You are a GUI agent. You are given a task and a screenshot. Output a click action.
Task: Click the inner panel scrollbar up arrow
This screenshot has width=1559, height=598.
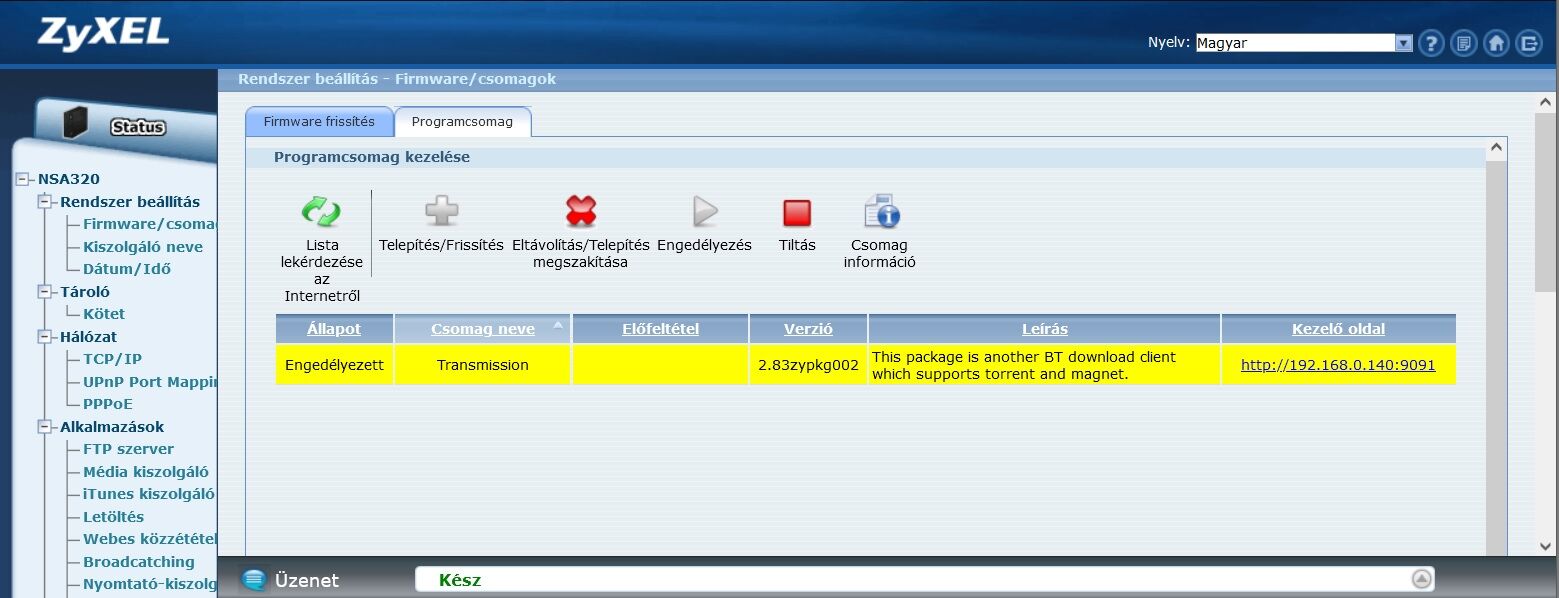[1497, 148]
